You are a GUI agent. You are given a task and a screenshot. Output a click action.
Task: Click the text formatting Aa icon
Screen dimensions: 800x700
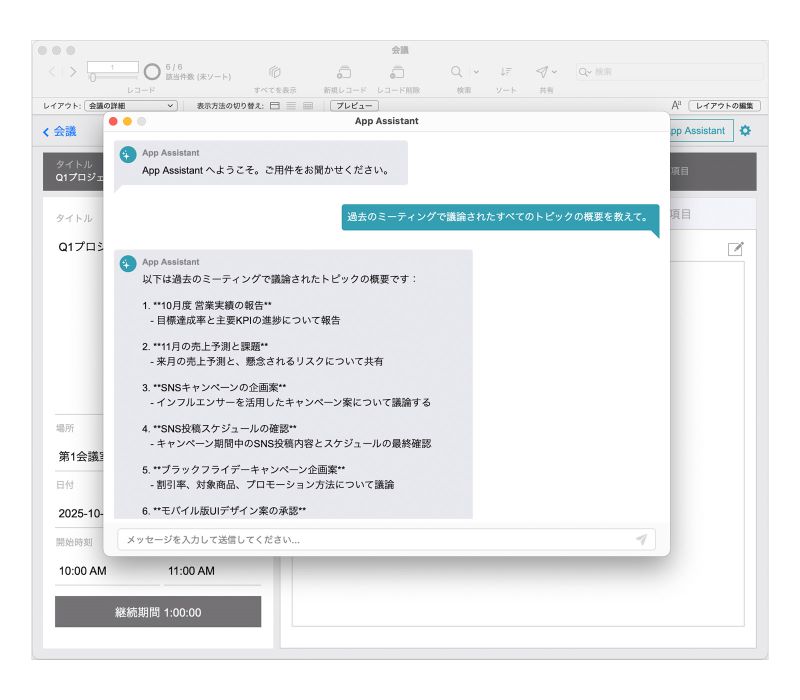coord(676,105)
